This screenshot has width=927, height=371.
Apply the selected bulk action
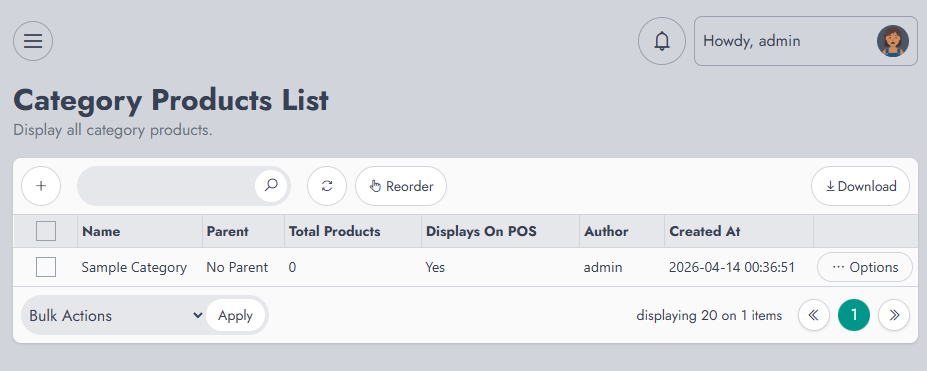(235, 315)
